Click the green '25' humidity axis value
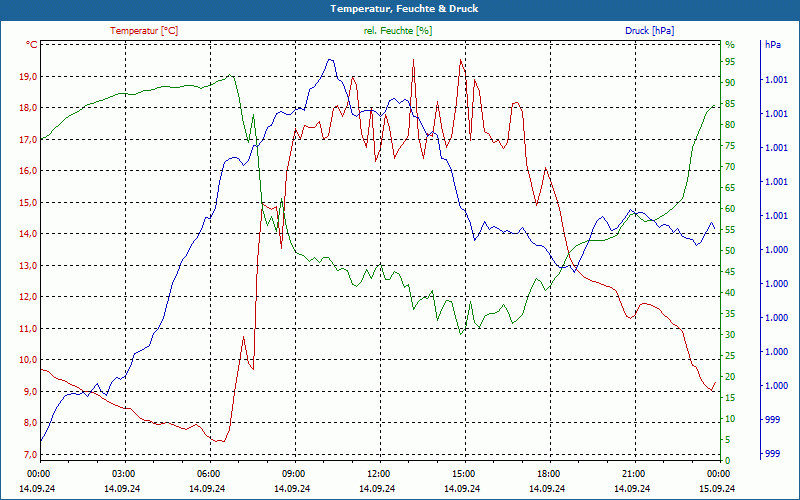 730,356
